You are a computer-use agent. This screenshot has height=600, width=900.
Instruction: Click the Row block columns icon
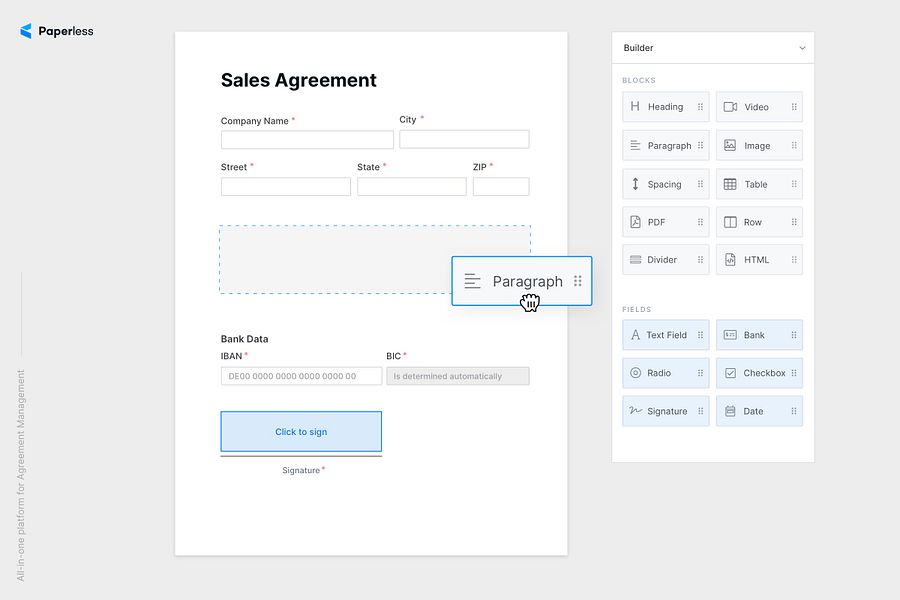pyautogui.click(x=730, y=222)
